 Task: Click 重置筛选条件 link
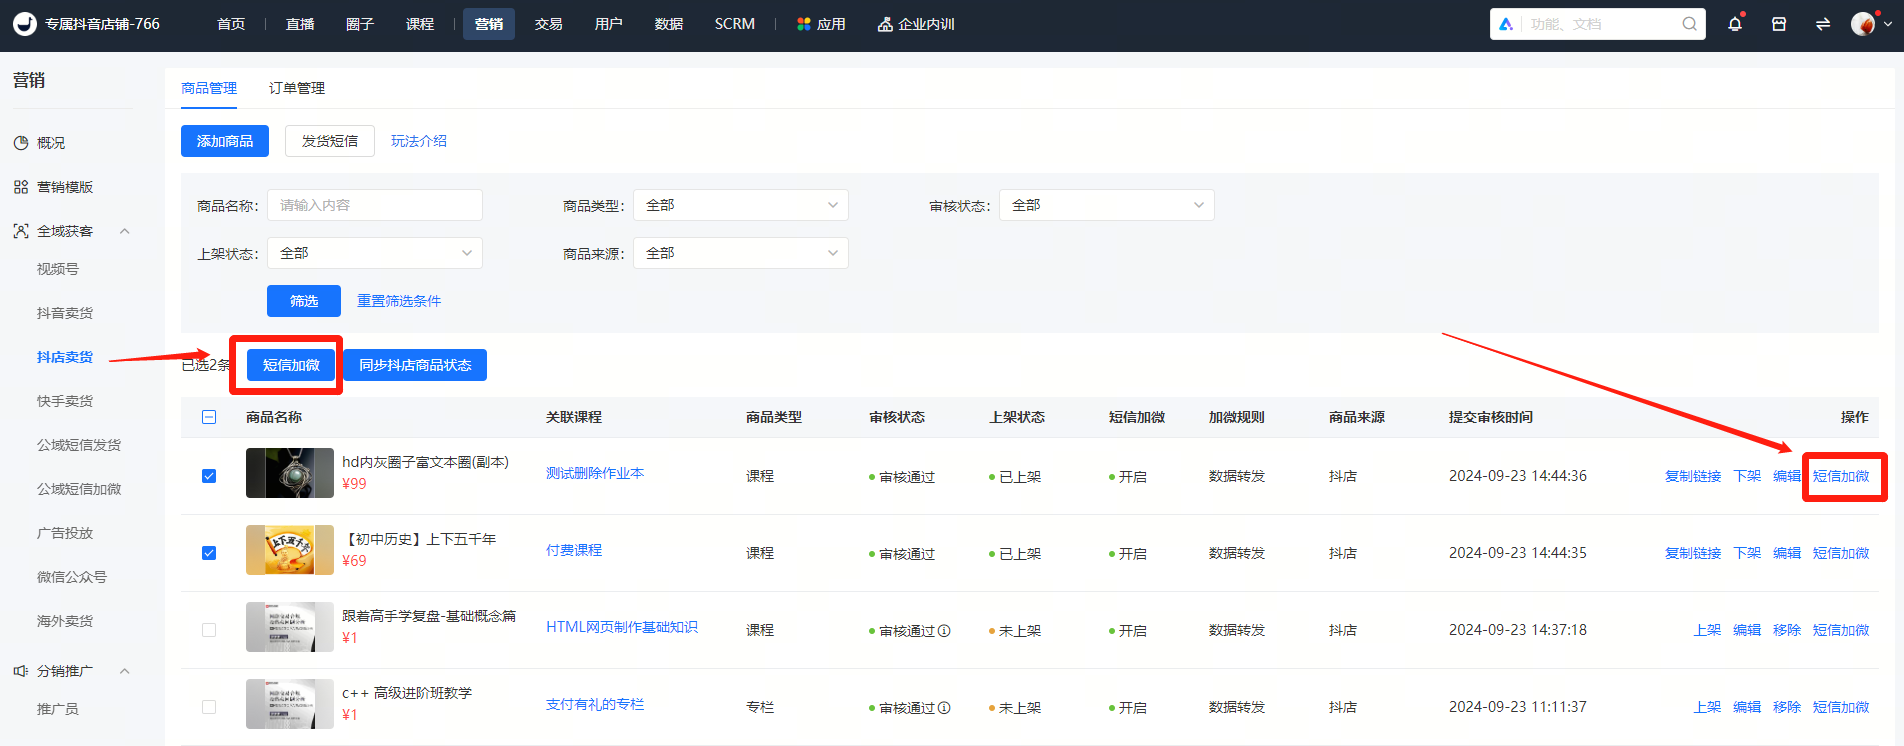click(399, 301)
